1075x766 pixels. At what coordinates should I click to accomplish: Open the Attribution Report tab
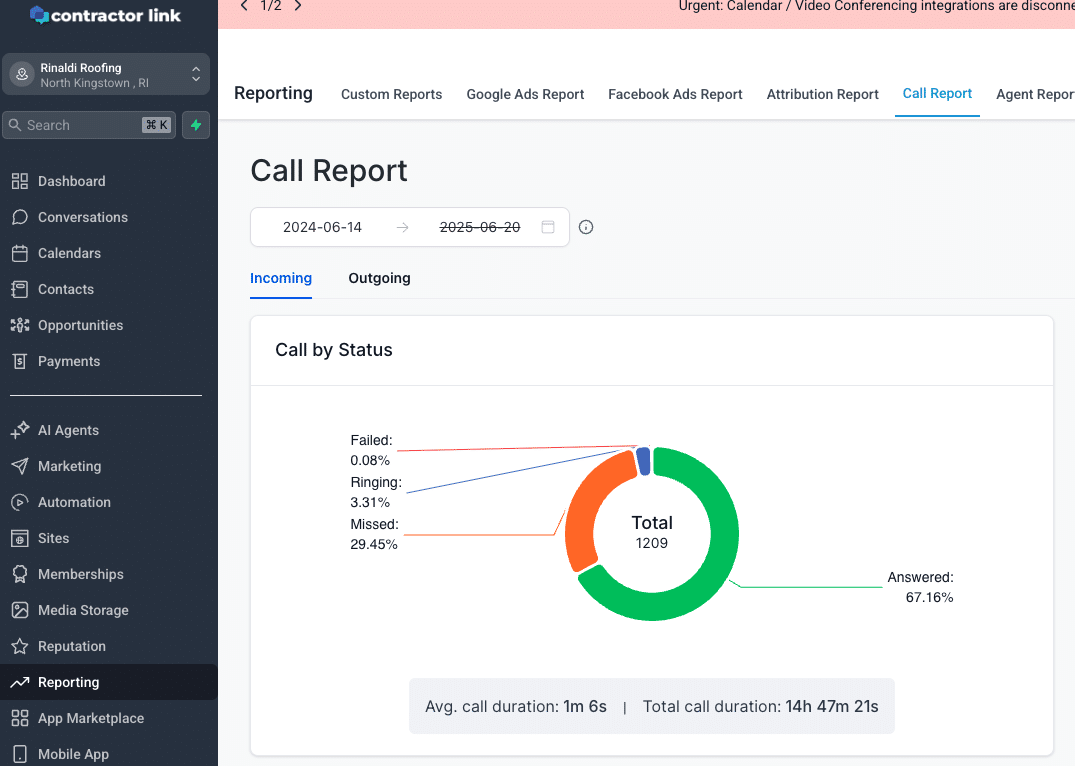pyautogui.click(x=822, y=94)
